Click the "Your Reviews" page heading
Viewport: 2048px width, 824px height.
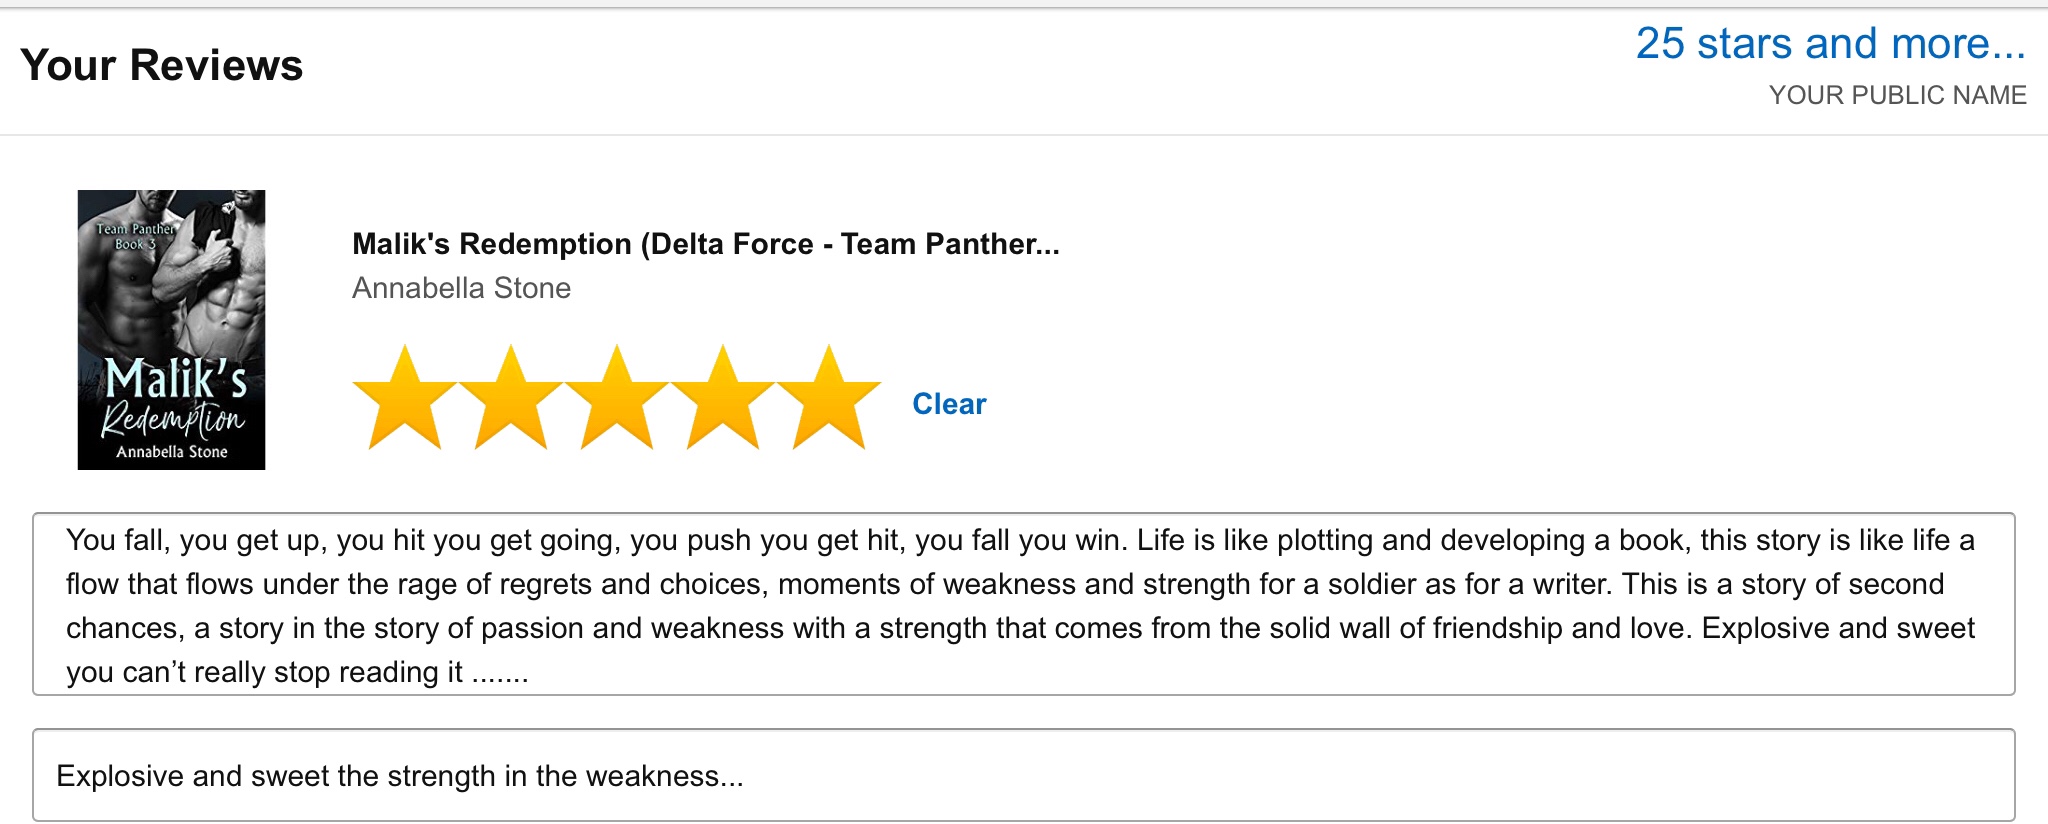click(x=161, y=65)
